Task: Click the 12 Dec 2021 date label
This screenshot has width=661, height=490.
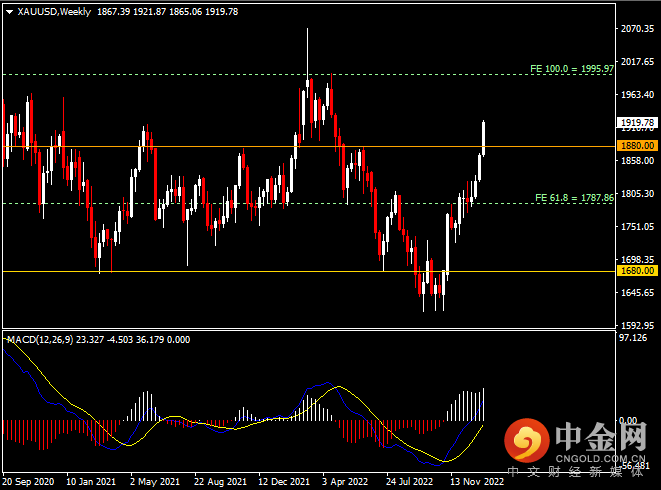Action: (x=284, y=482)
